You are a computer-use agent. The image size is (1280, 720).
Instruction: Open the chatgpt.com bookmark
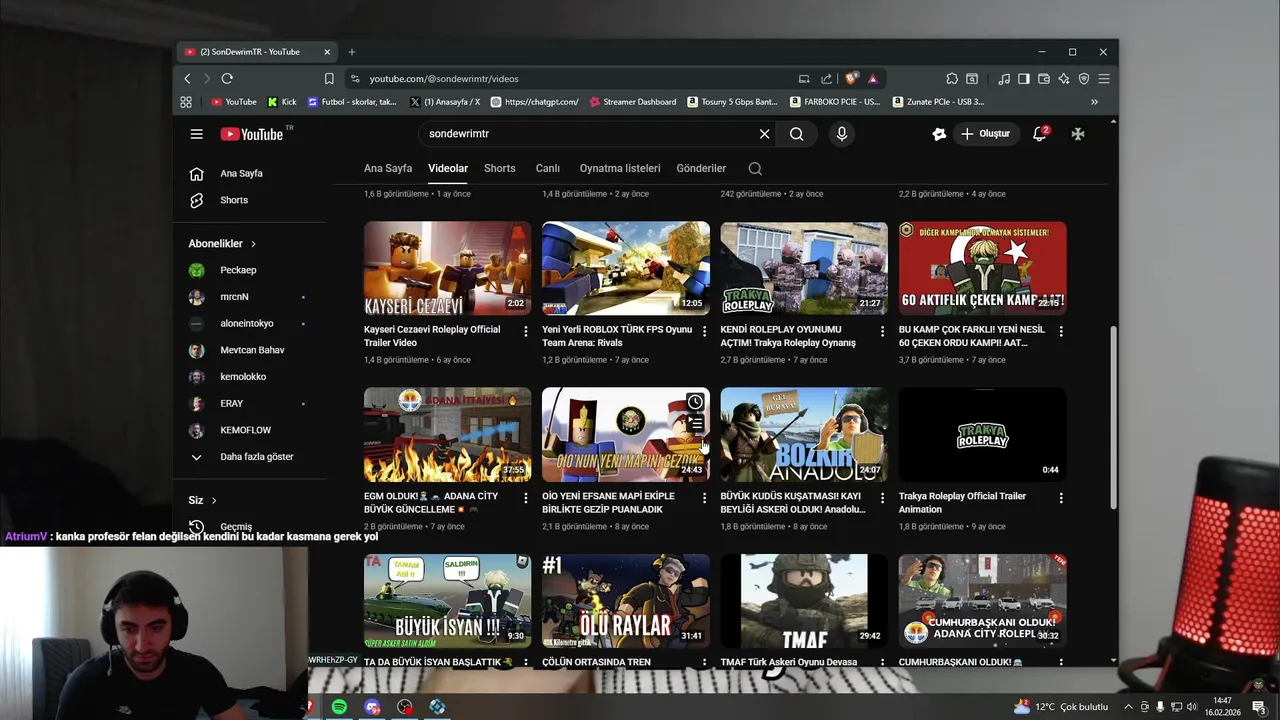point(535,102)
